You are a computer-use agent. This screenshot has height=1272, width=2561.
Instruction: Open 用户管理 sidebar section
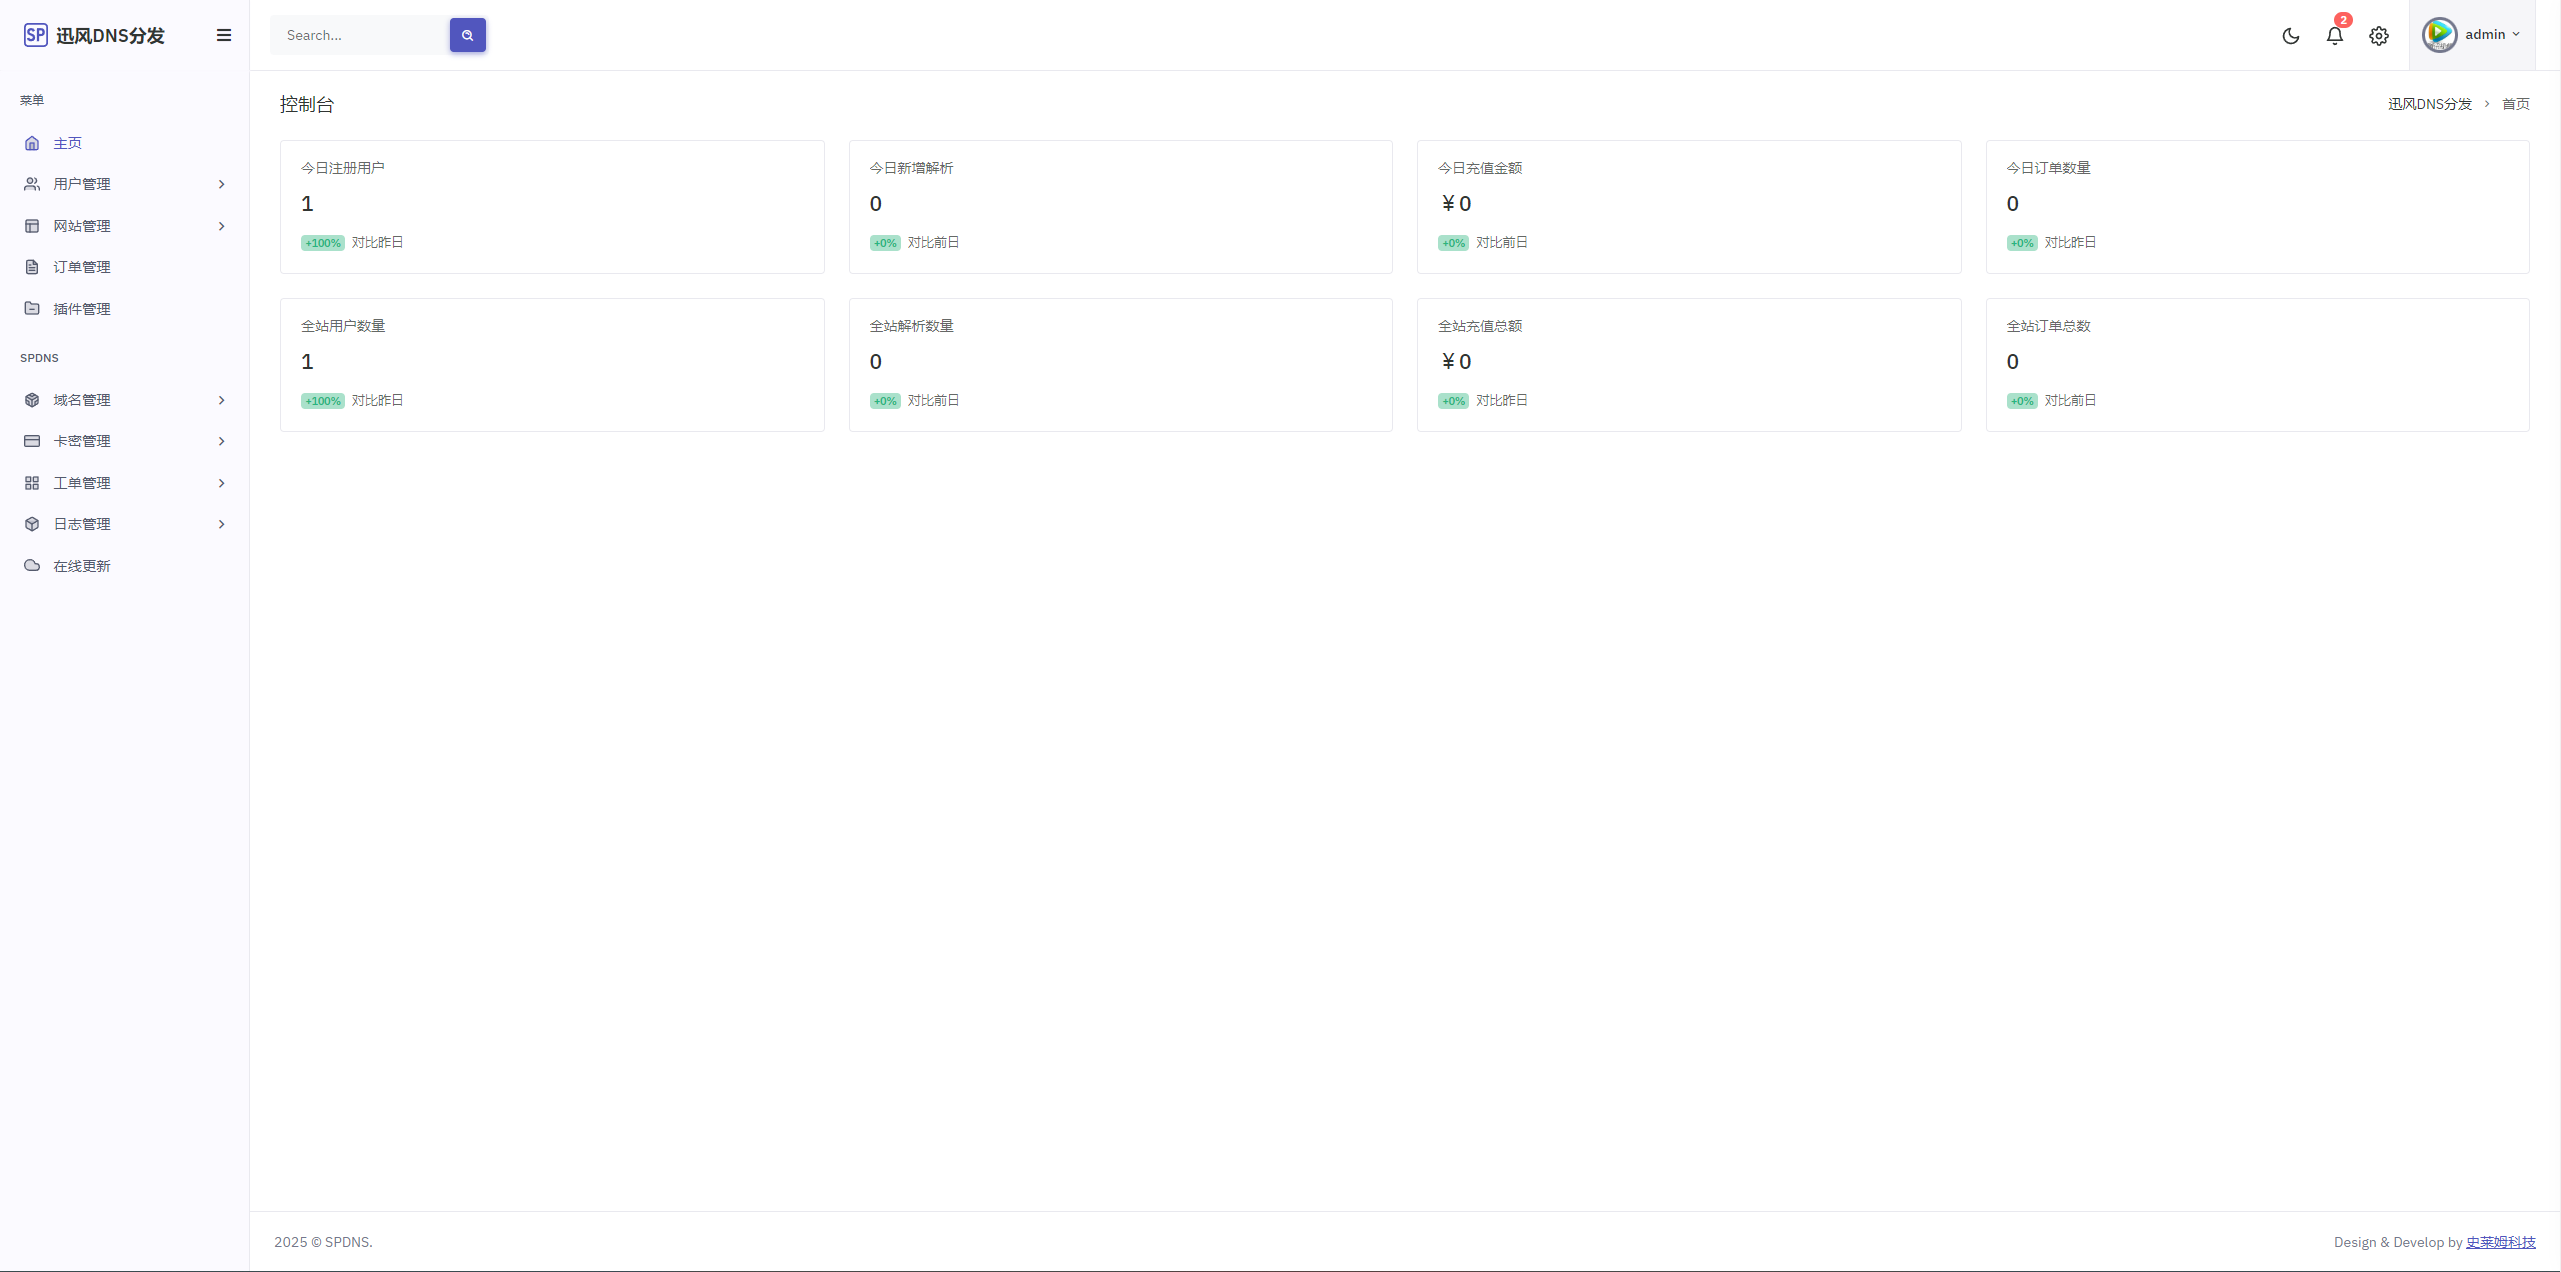click(122, 183)
